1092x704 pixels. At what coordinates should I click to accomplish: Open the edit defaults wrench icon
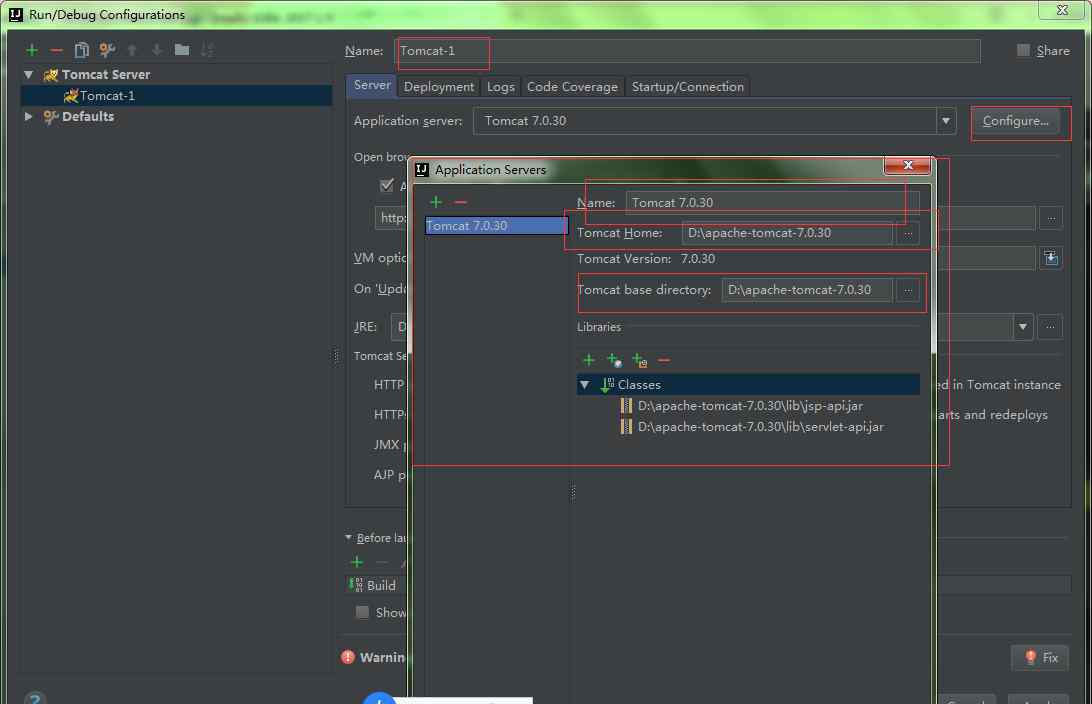pyautogui.click(x=107, y=50)
